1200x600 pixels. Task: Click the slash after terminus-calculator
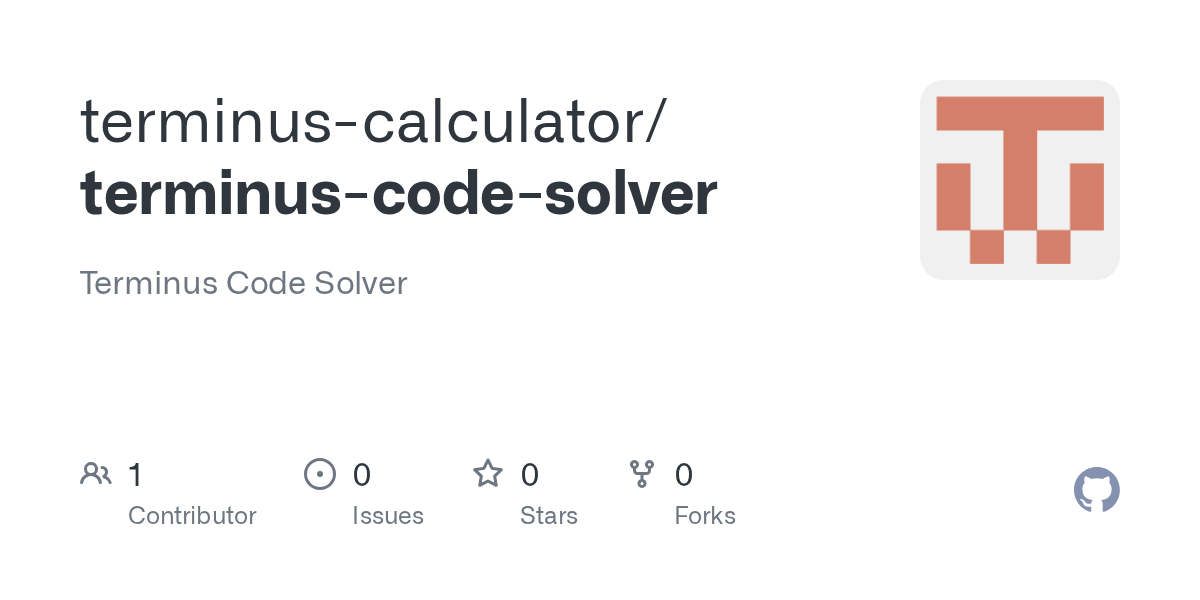[655, 121]
